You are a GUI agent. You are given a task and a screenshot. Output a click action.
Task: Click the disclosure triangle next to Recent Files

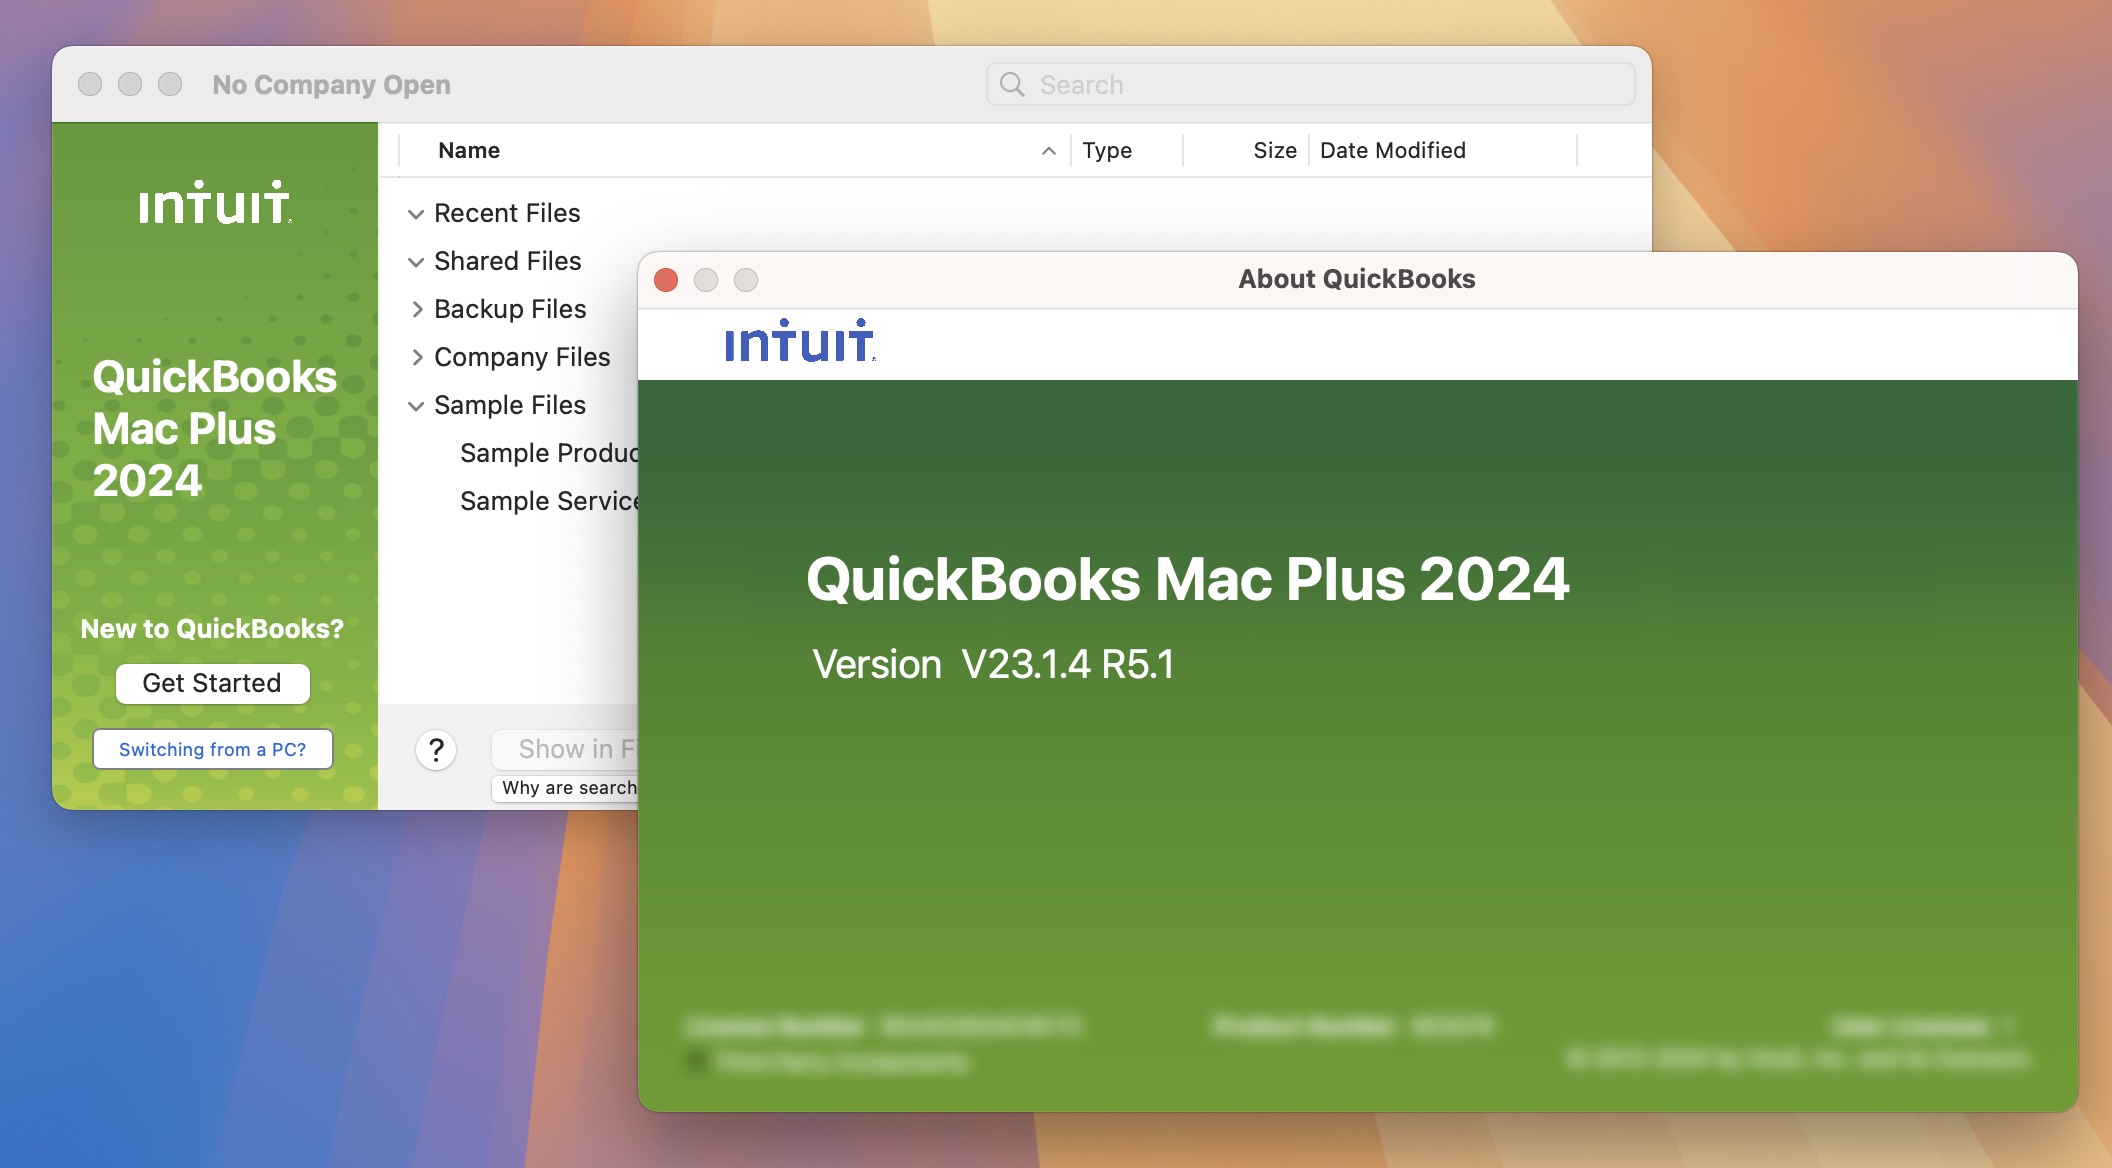414,211
